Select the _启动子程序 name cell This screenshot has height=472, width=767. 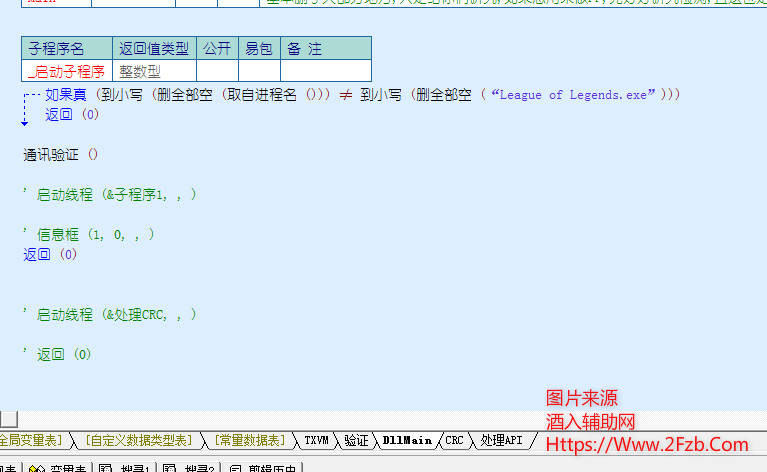click(x=67, y=71)
